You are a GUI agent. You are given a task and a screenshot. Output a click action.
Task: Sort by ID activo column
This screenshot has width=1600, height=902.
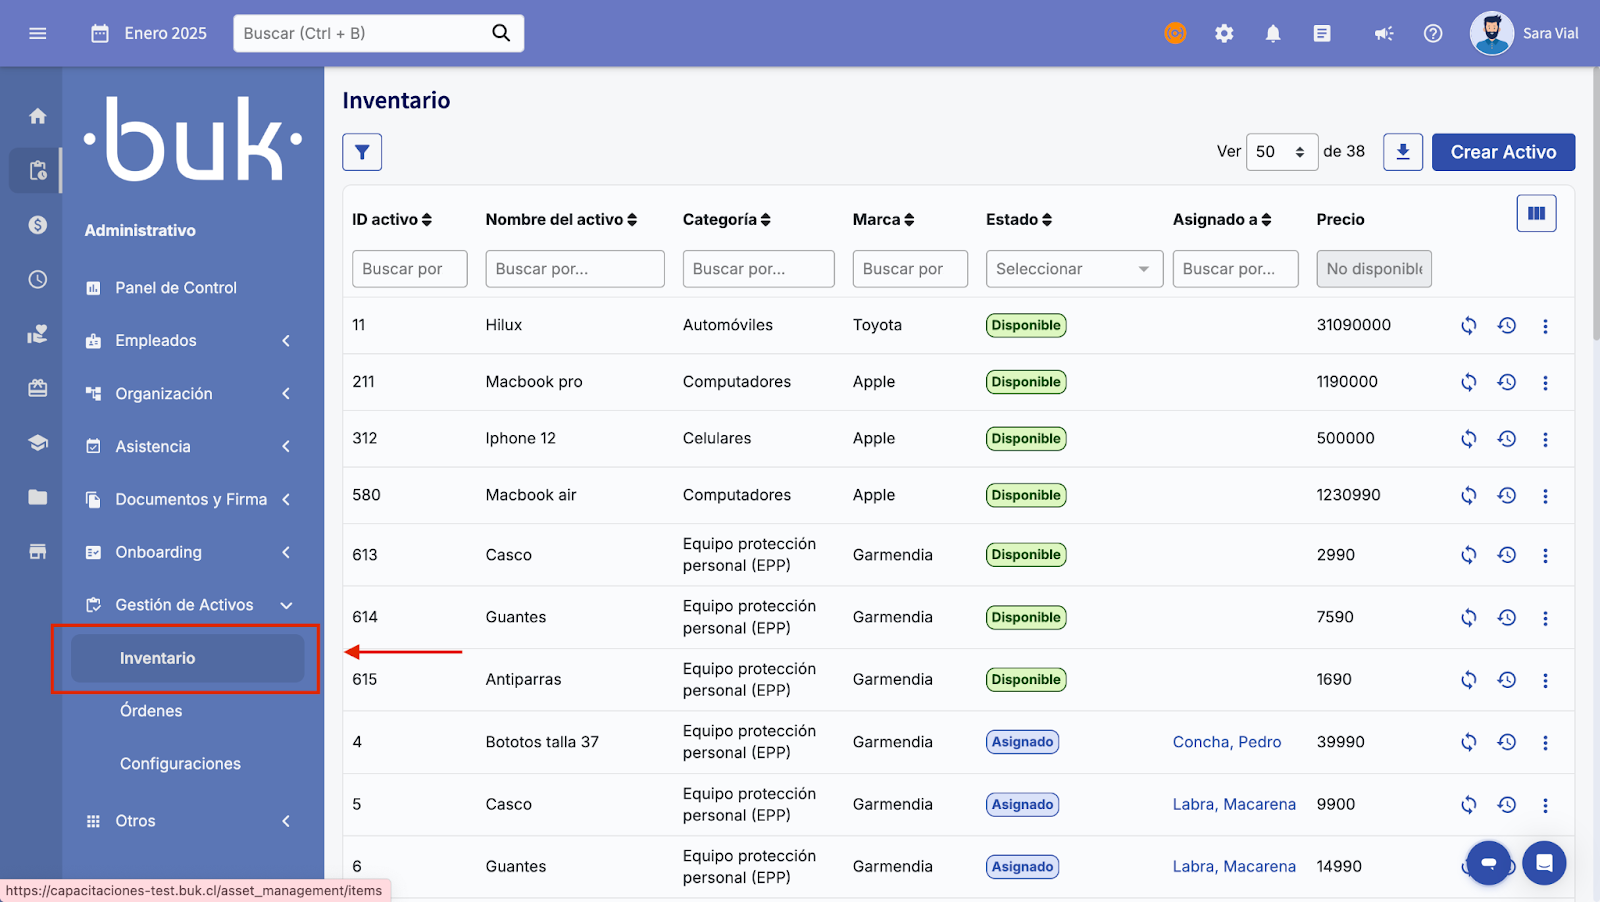[392, 219]
